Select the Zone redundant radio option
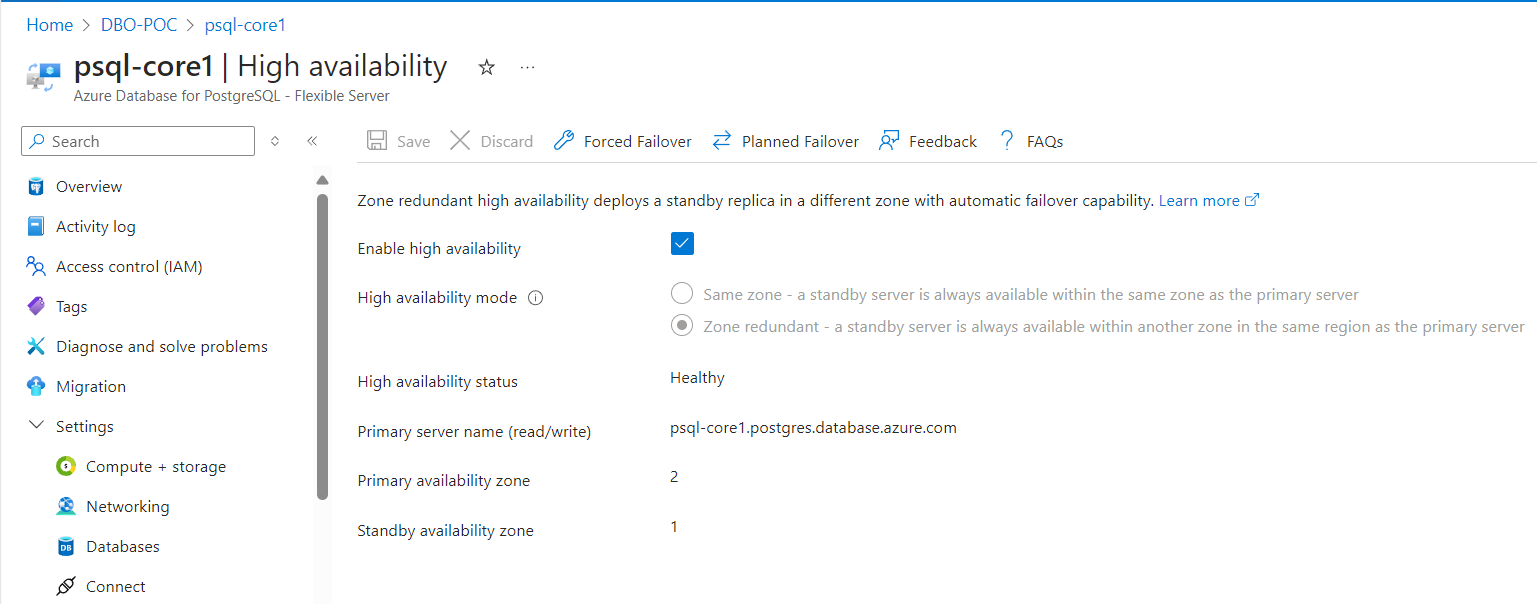The image size is (1537, 604). pyautogui.click(x=682, y=325)
